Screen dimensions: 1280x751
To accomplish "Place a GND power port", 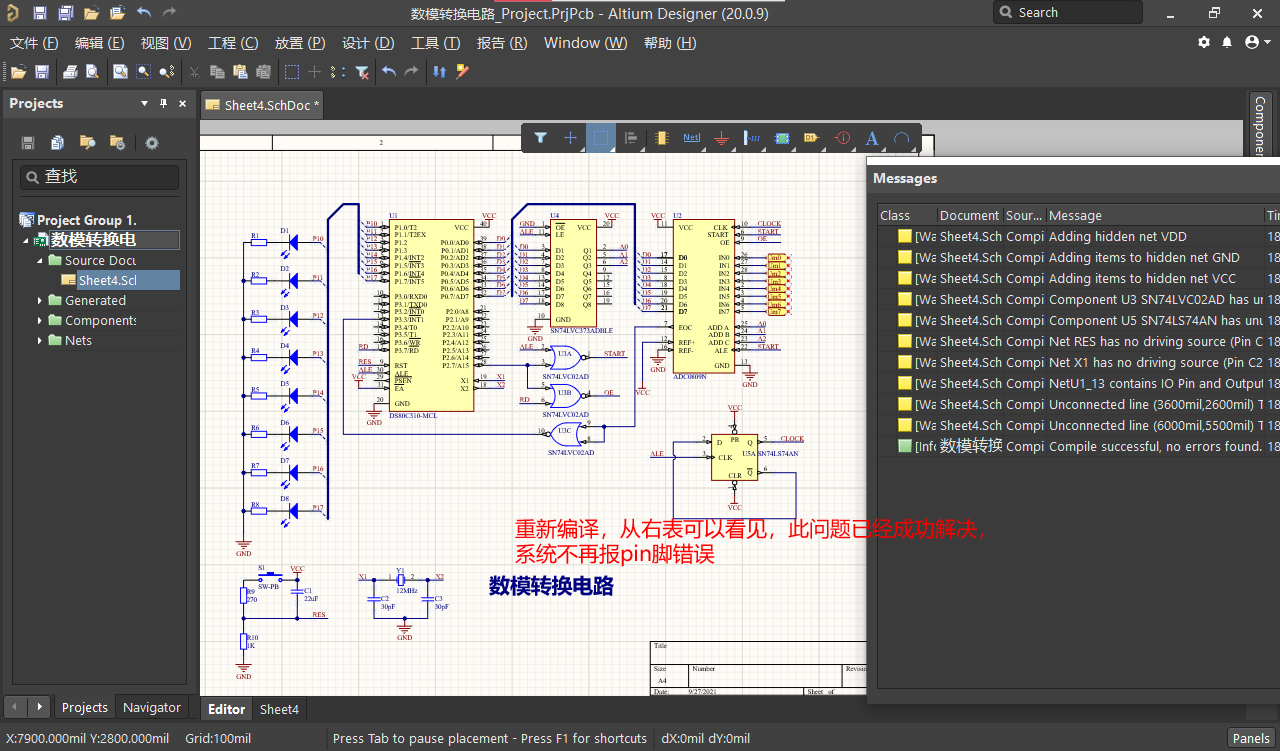I will pyautogui.click(x=721, y=138).
